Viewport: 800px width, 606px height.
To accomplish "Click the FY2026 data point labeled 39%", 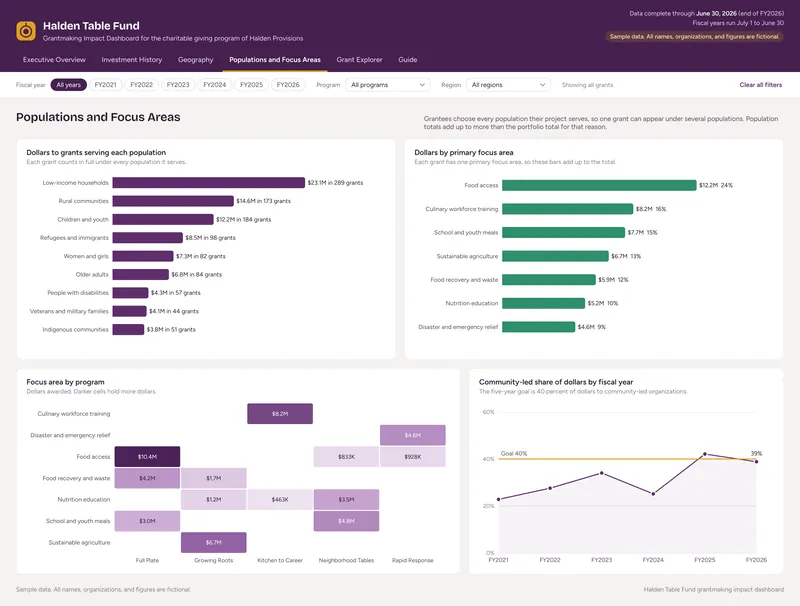I will tap(756, 462).
